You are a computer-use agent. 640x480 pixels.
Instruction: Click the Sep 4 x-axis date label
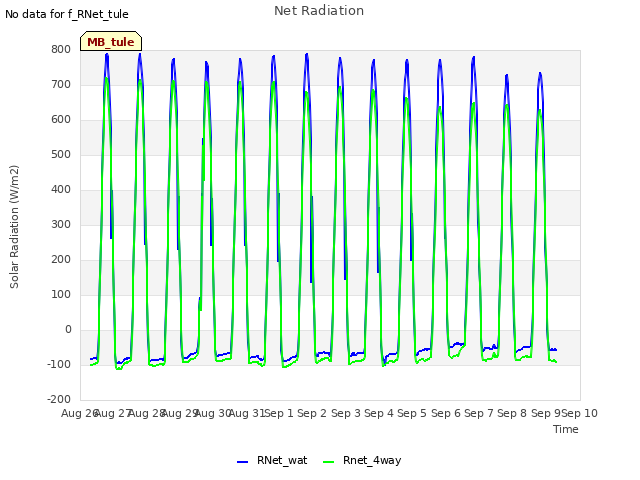coord(379,413)
